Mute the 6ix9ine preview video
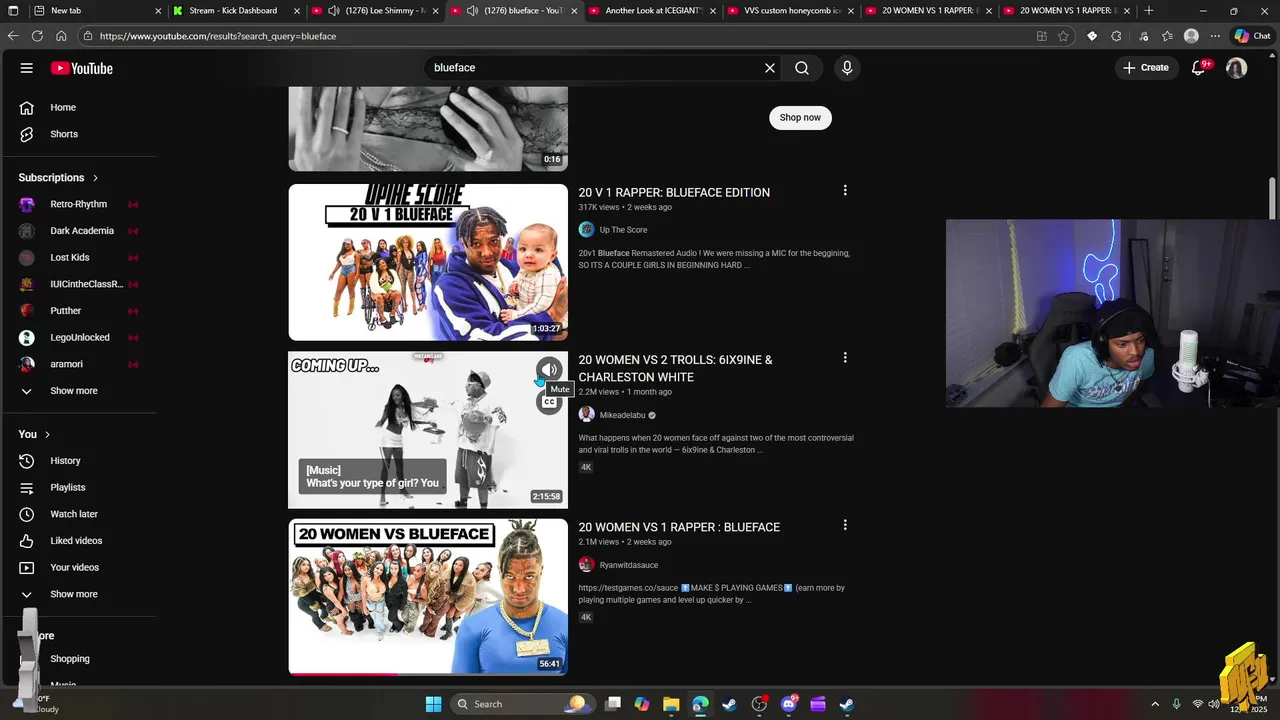This screenshot has width=1280, height=720. point(549,370)
